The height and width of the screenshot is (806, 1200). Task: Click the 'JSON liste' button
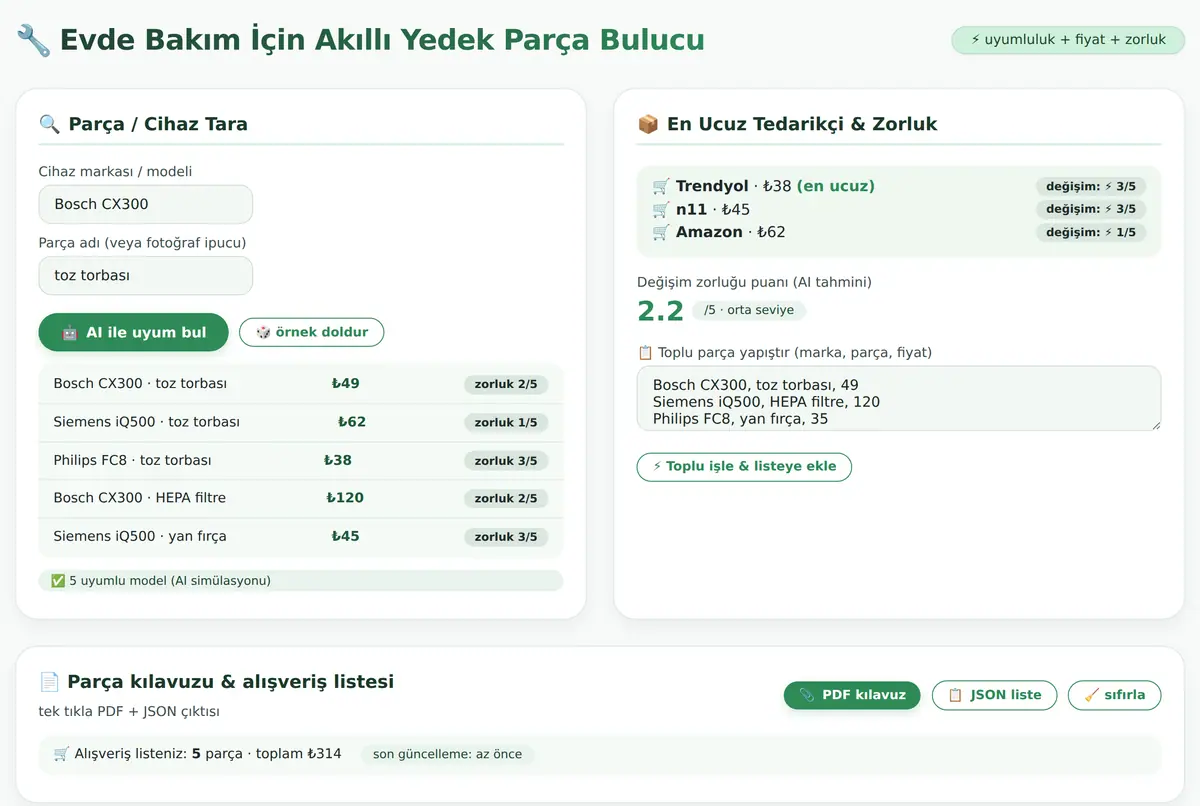click(x=994, y=695)
